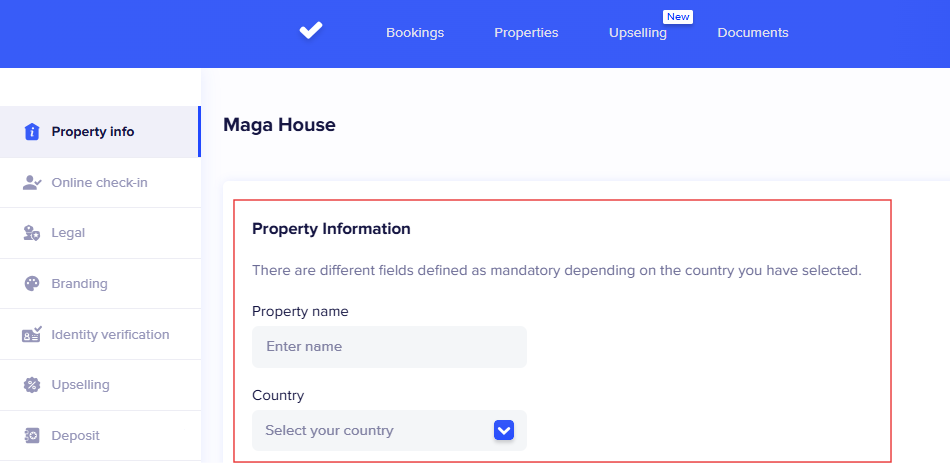Click the Online check-in person icon
950x463 pixels.
pos(31,183)
